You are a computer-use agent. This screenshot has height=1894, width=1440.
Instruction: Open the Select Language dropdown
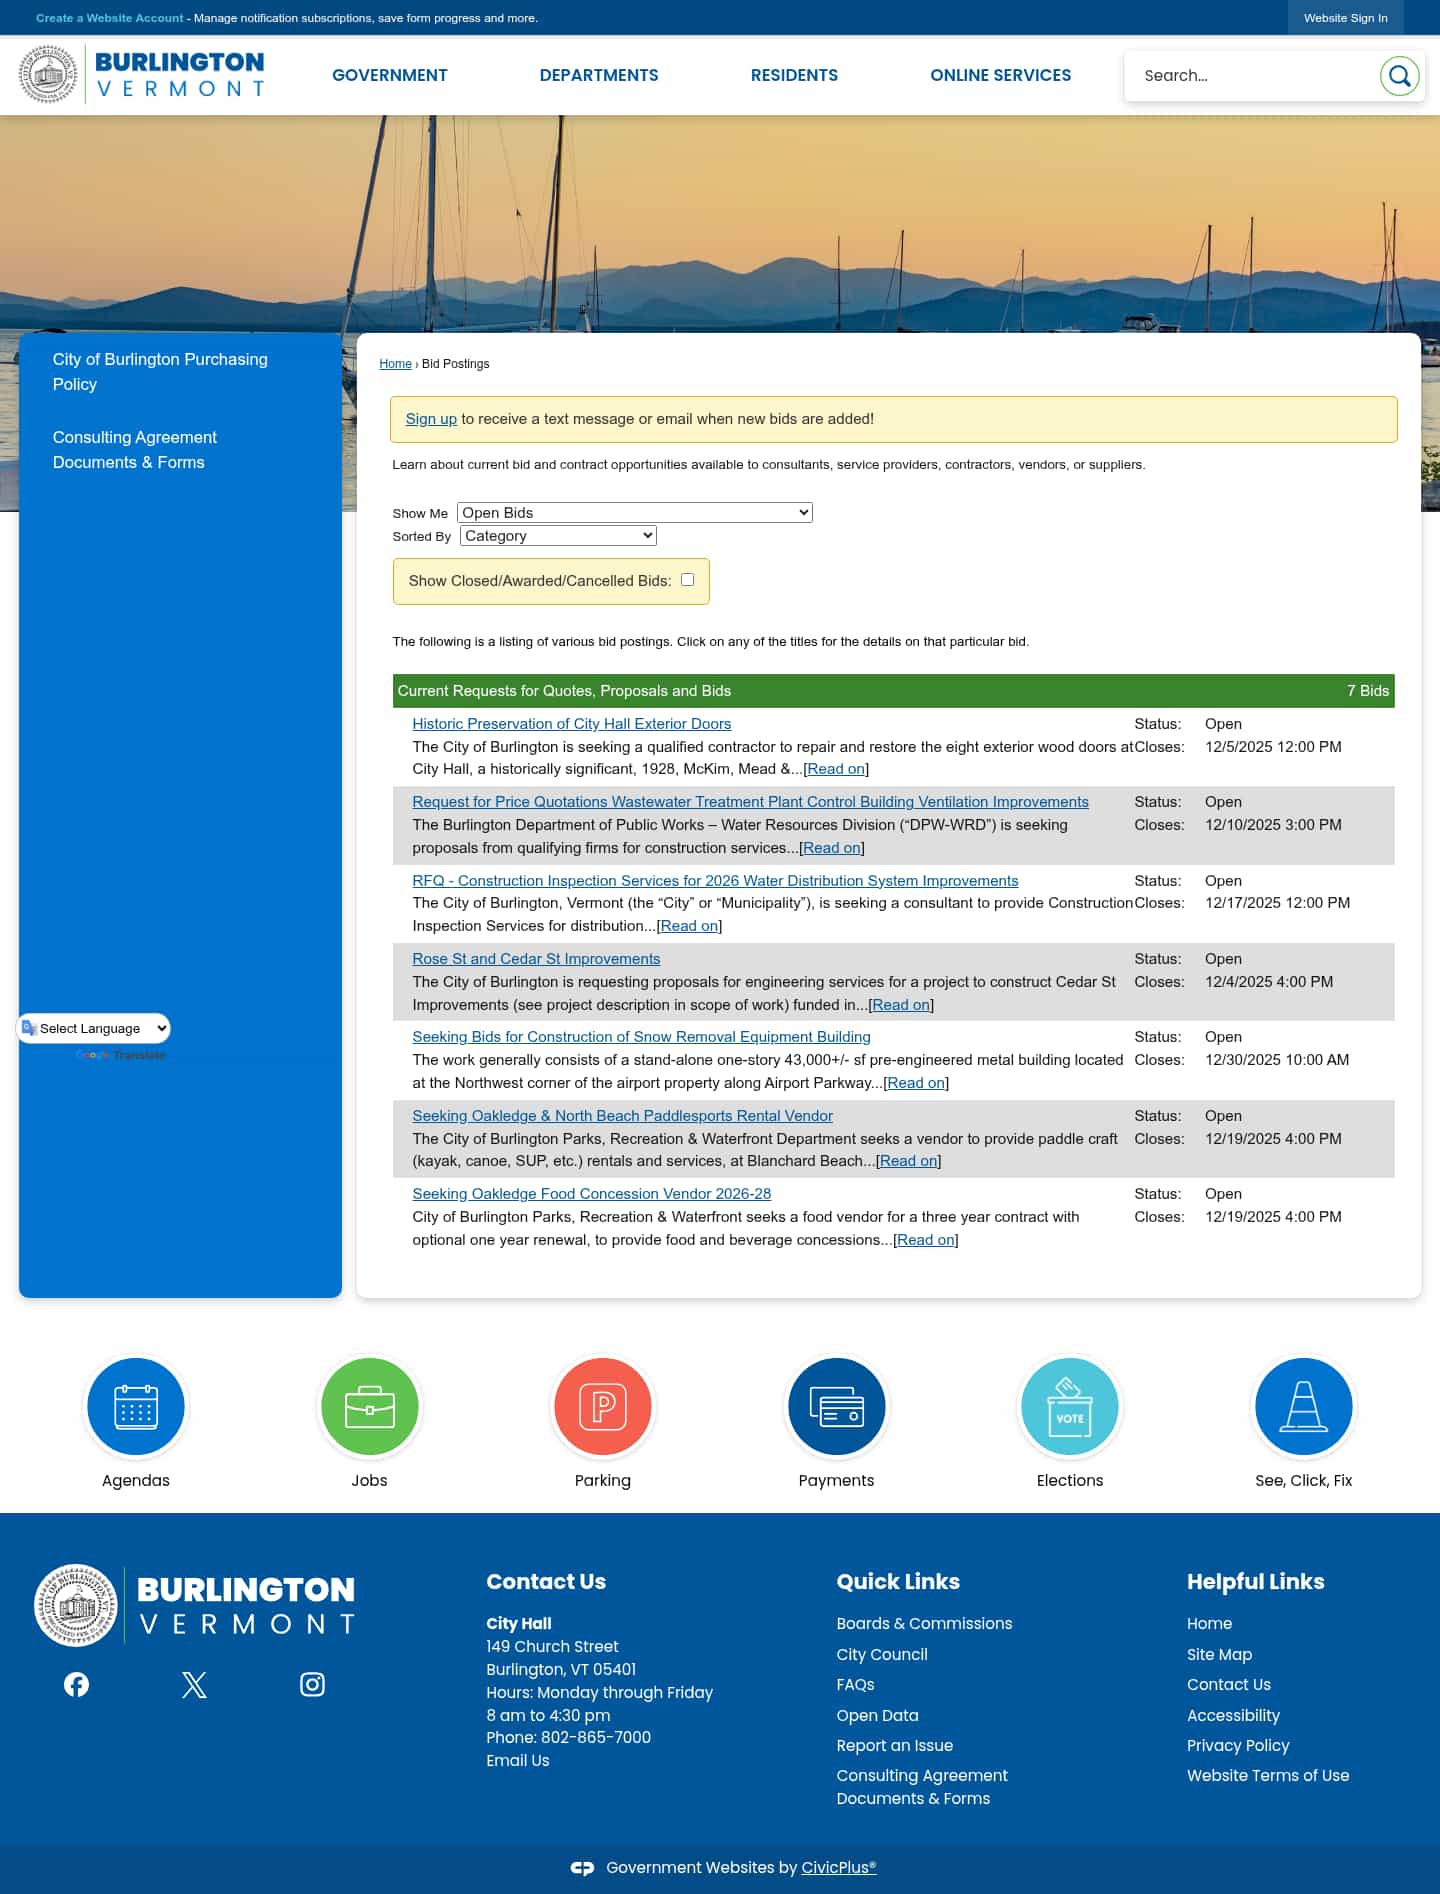pyautogui.click(x=95, y=1028)
